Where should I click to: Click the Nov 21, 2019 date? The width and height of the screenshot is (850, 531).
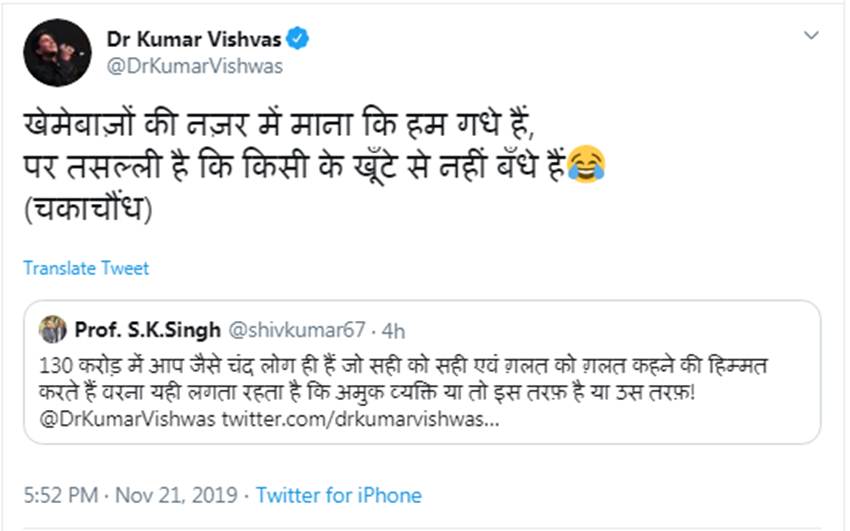click(176, 495)
